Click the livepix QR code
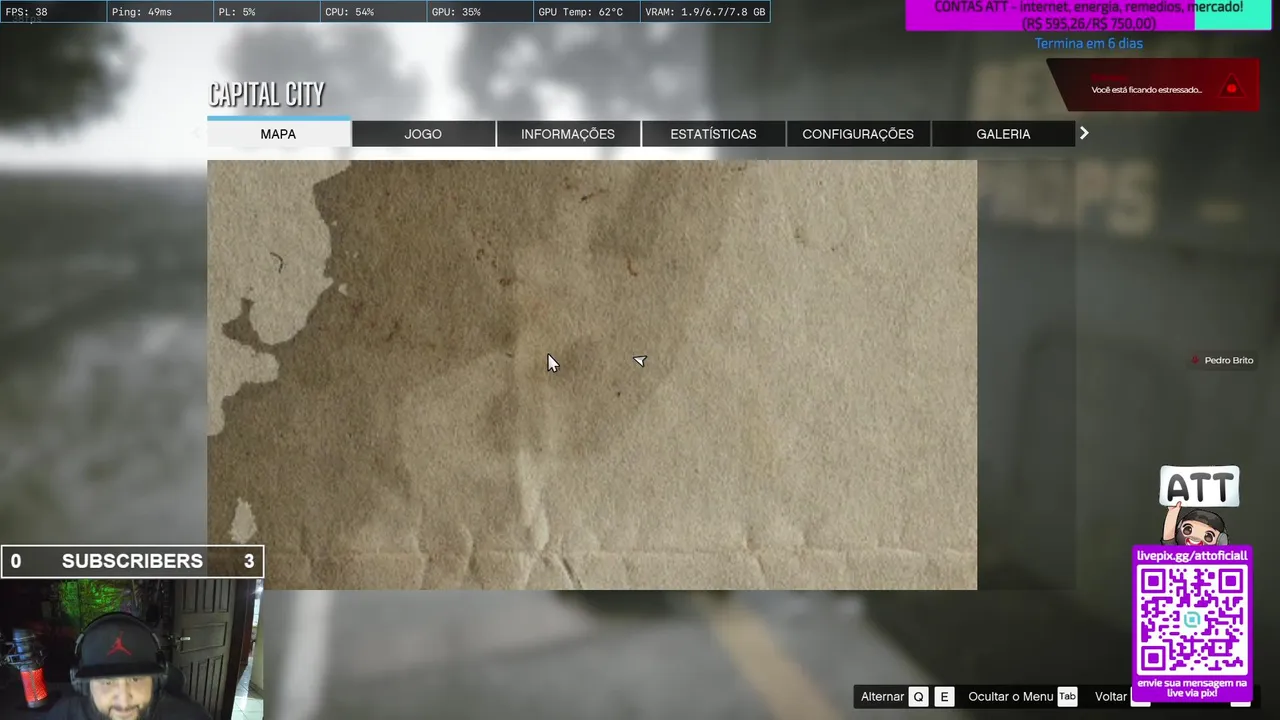The image size is (1280, 720). coord(1192,620)
